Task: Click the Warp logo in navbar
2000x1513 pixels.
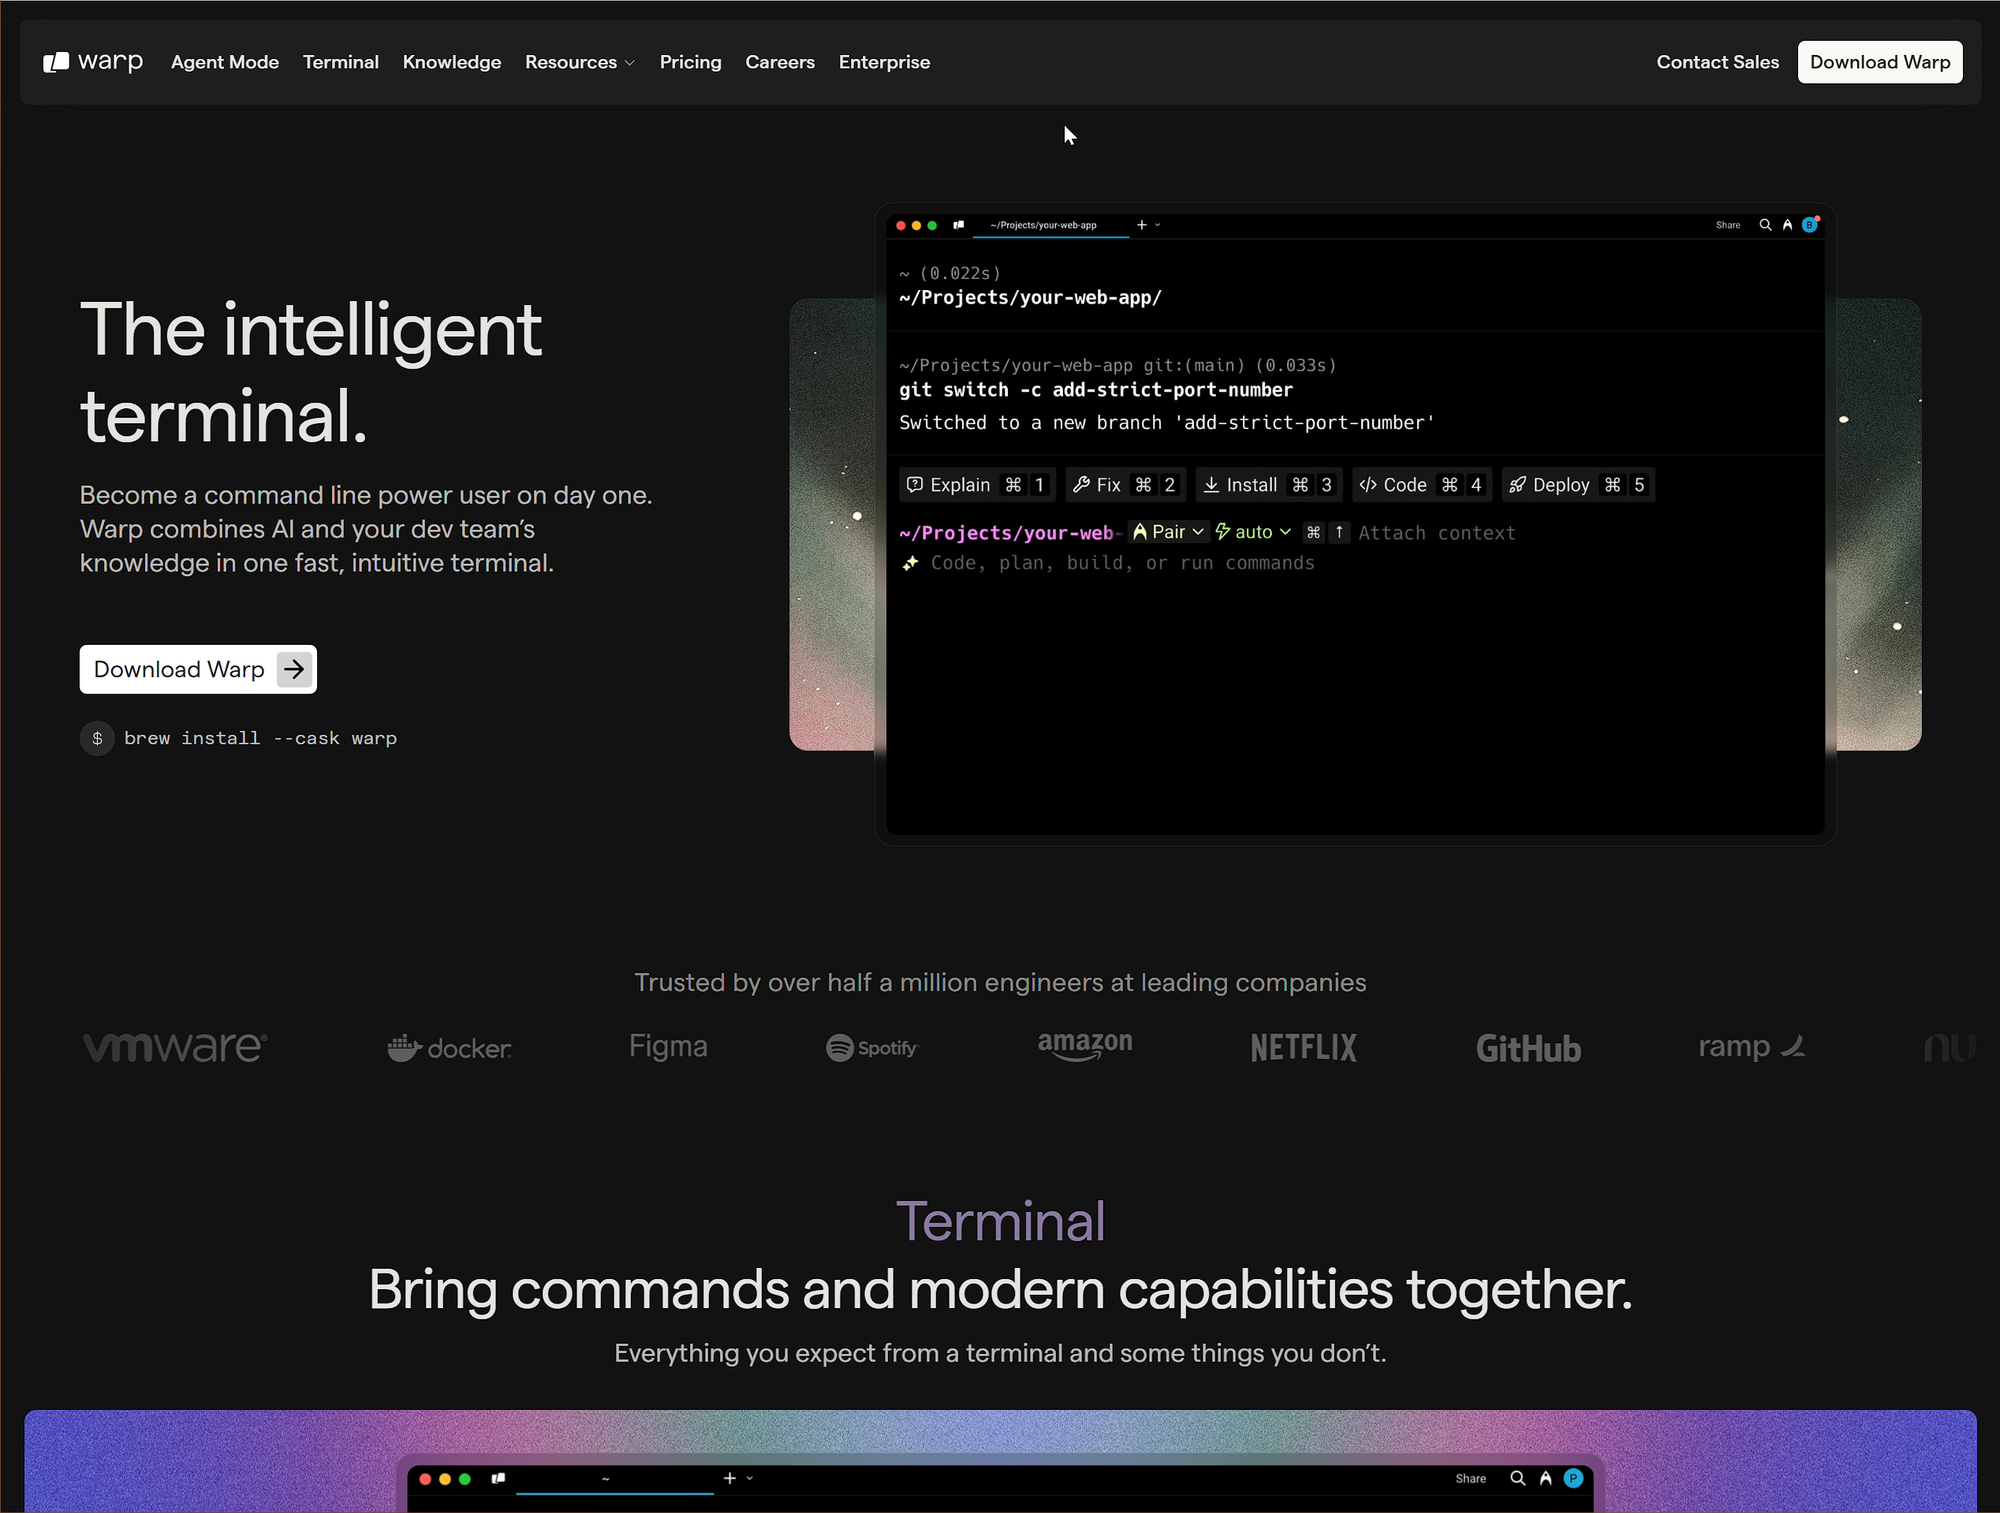Action: coord(93,62)
